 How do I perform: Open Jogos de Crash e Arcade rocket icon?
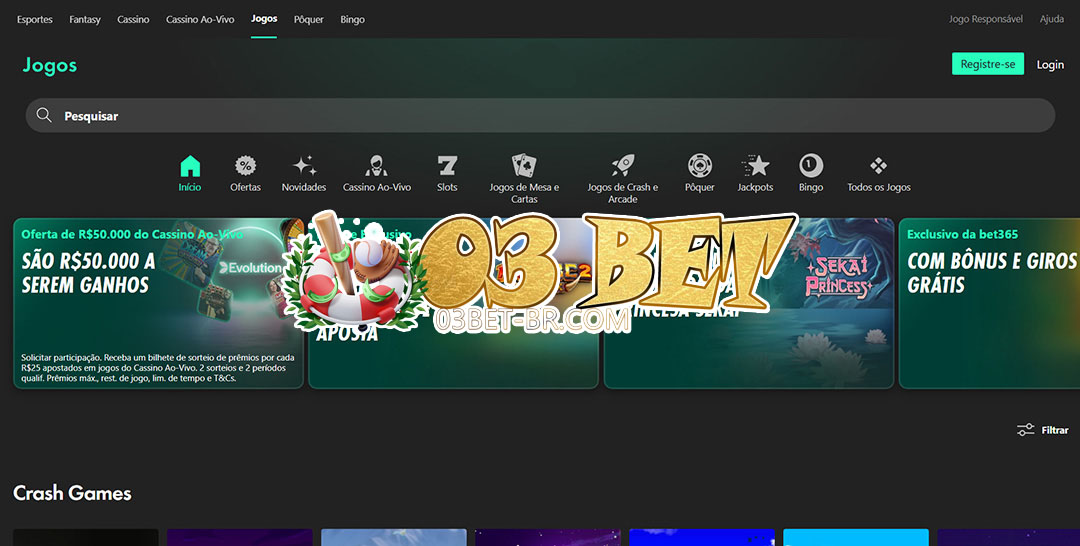point(623,167)
